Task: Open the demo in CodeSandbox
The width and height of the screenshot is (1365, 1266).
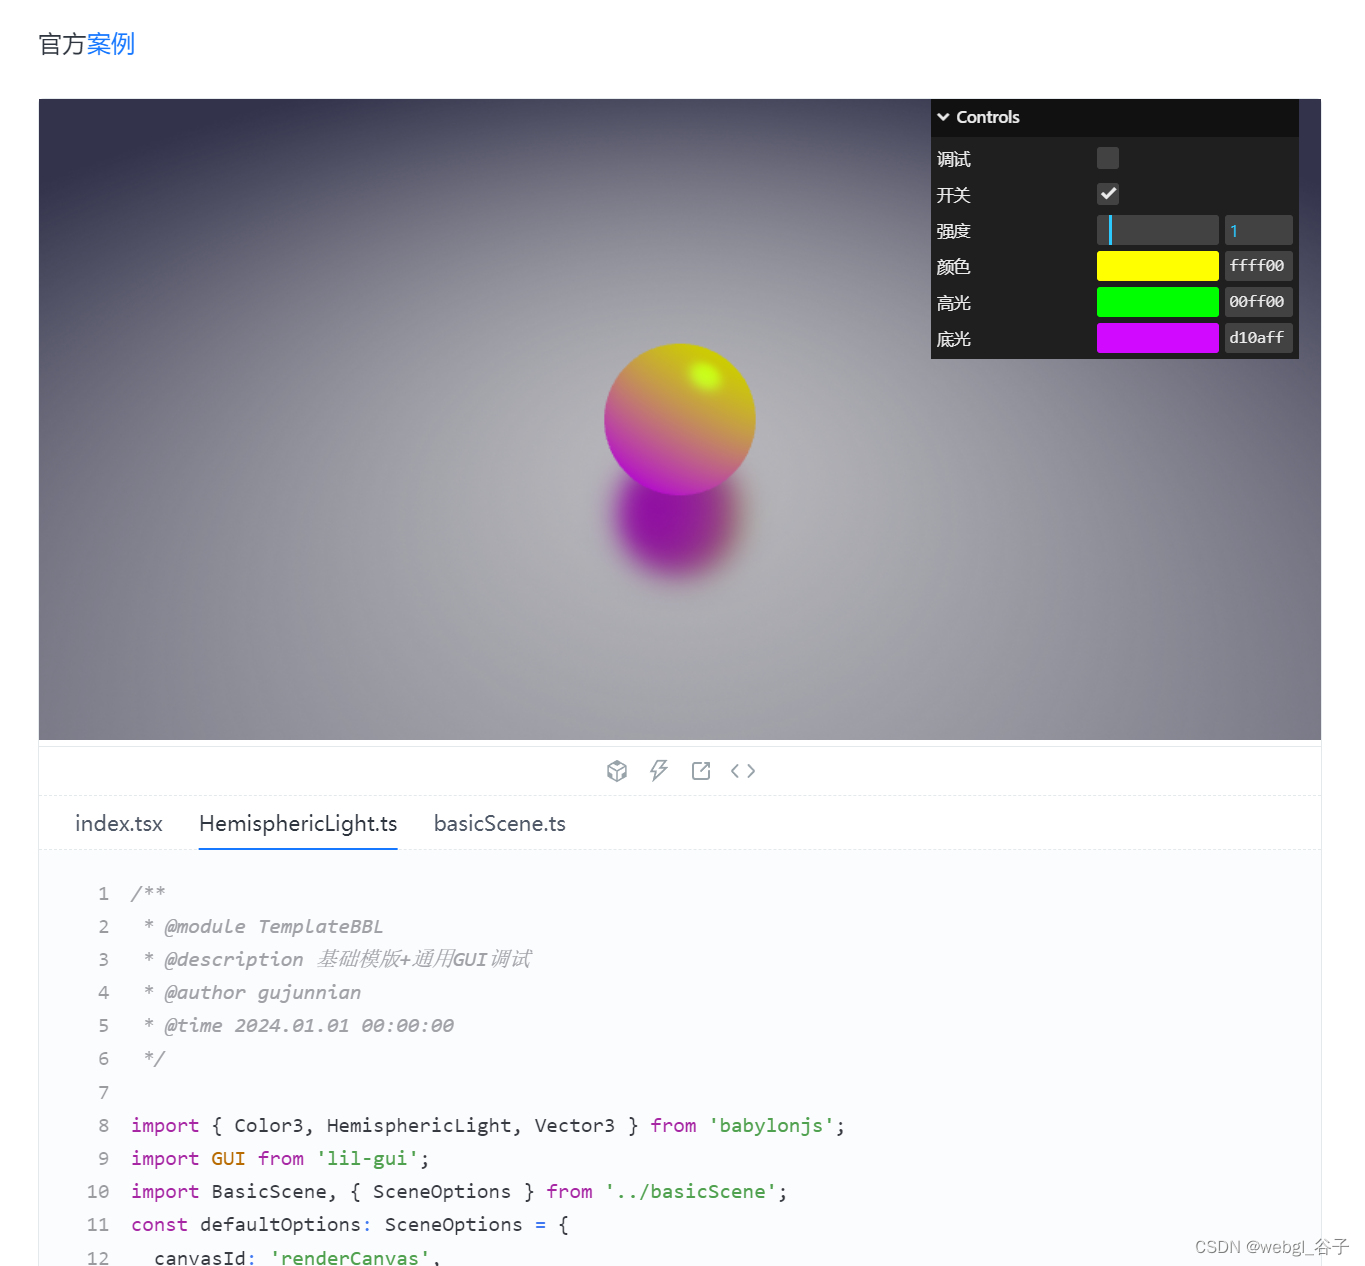Action: coord(617,770)
